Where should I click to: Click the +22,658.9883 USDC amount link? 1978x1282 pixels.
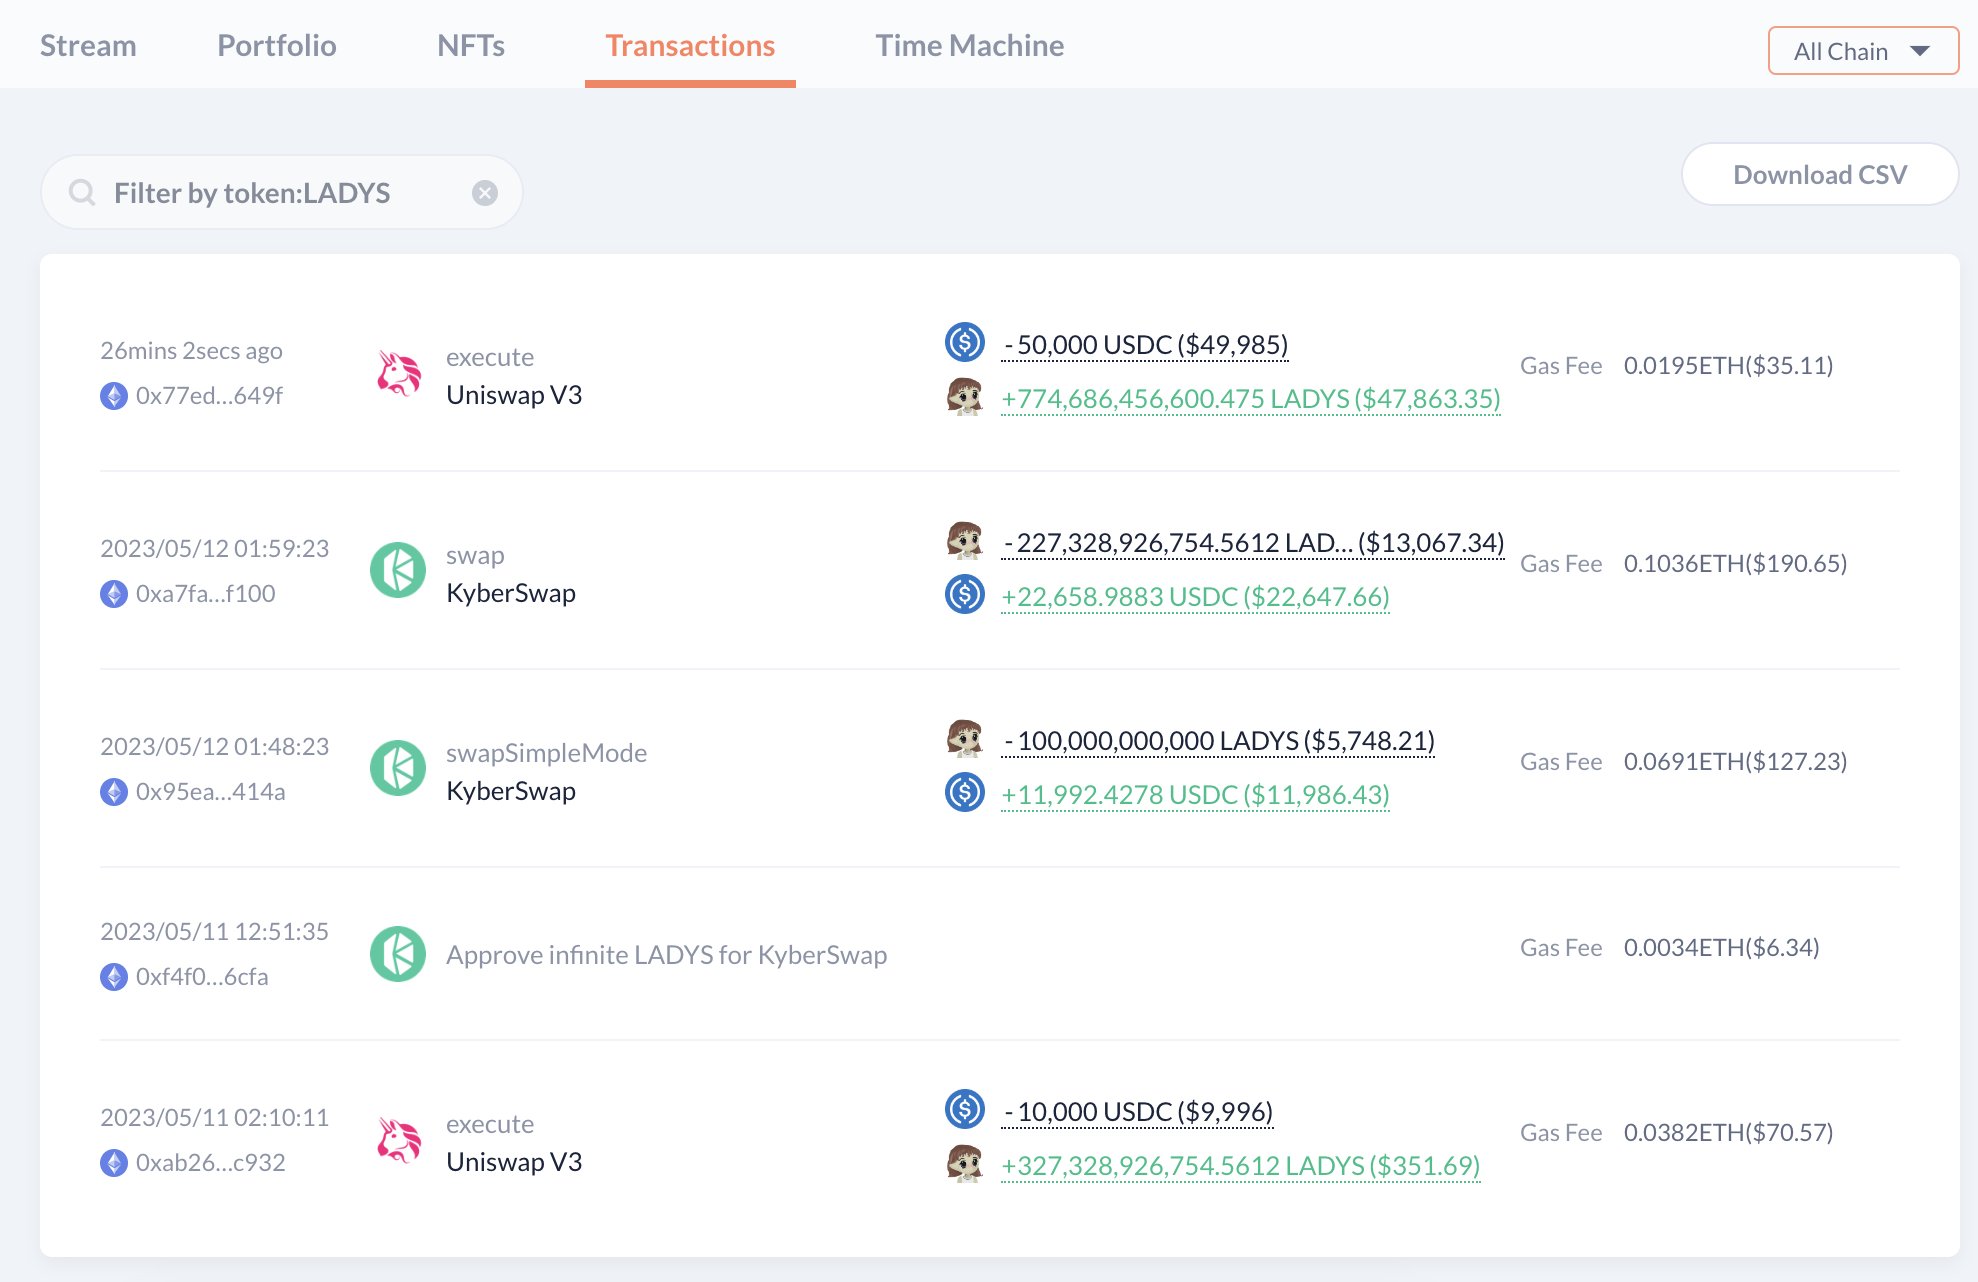coord(1195,597)
